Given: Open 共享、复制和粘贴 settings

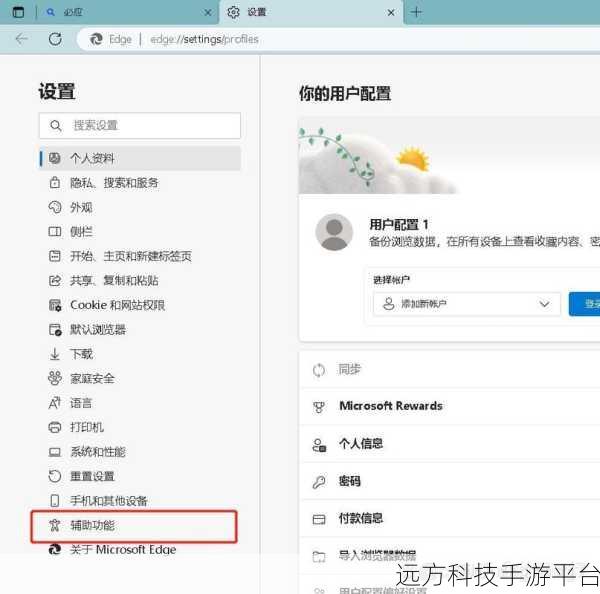Looking at the screenshot, I should [x=140, y=281].
